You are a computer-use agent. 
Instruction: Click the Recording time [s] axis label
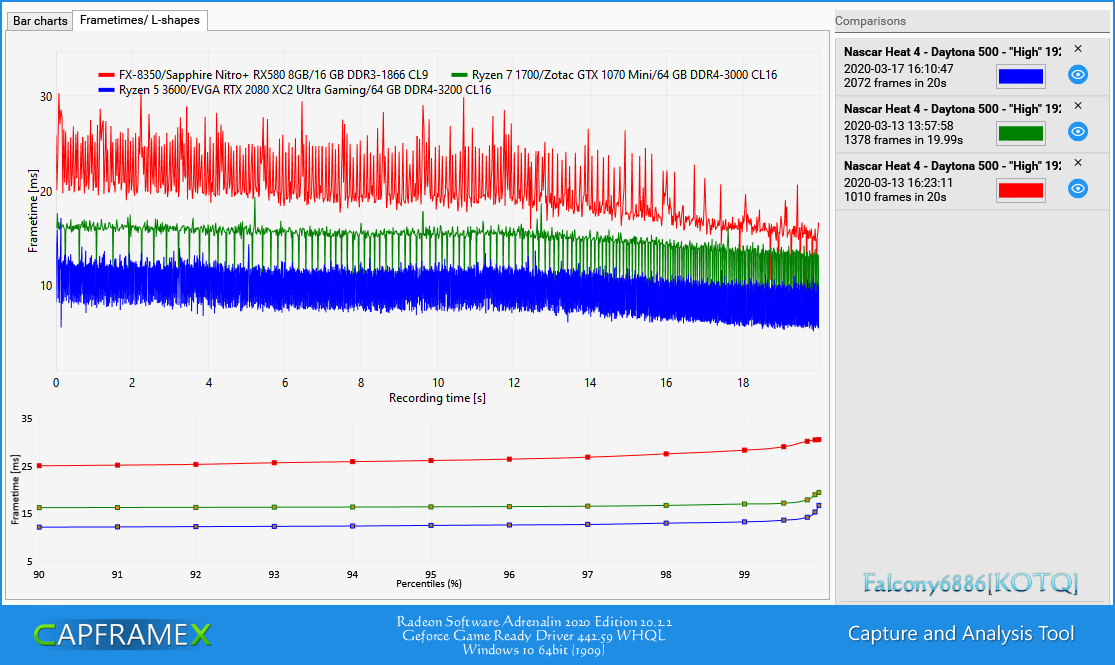click(437, 398)
